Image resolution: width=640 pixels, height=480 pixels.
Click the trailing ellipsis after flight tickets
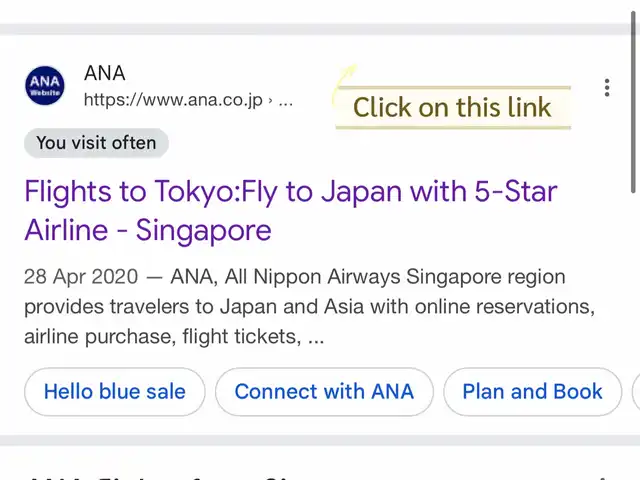(316, 337)
